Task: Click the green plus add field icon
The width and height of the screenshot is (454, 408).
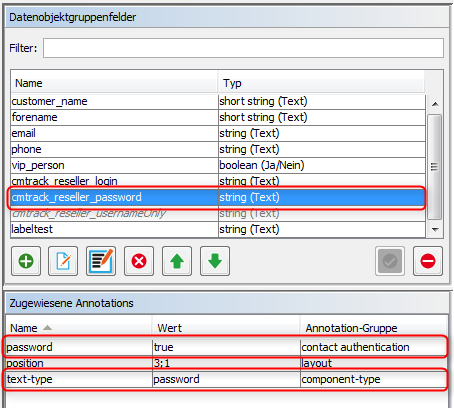Action: click(x=26, y=261)
